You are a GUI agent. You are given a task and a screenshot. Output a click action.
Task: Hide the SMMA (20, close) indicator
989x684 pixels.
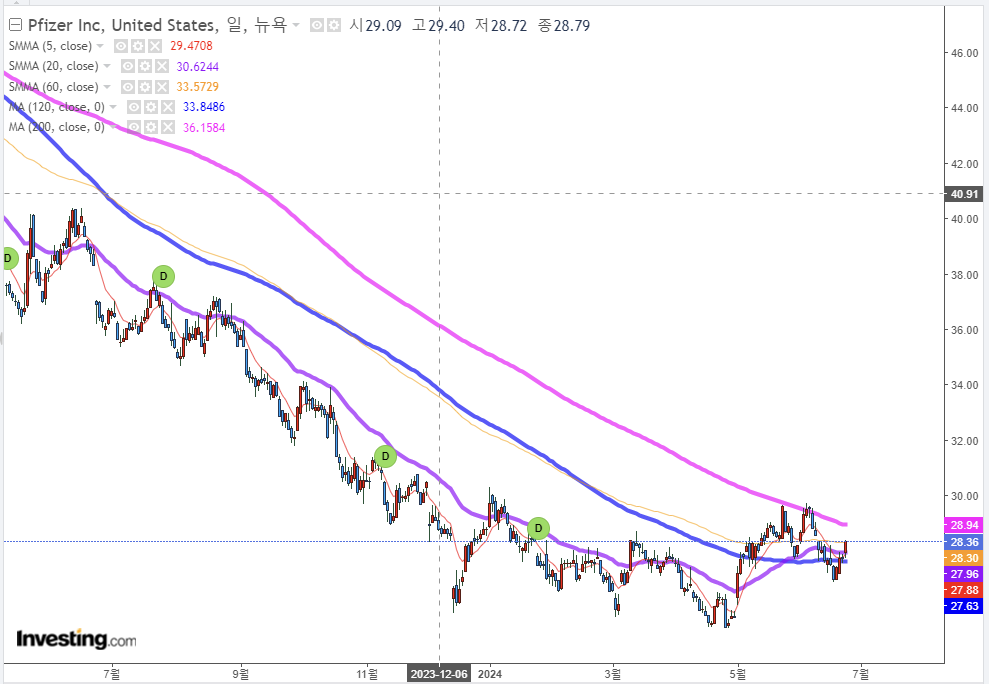[127, 66]
